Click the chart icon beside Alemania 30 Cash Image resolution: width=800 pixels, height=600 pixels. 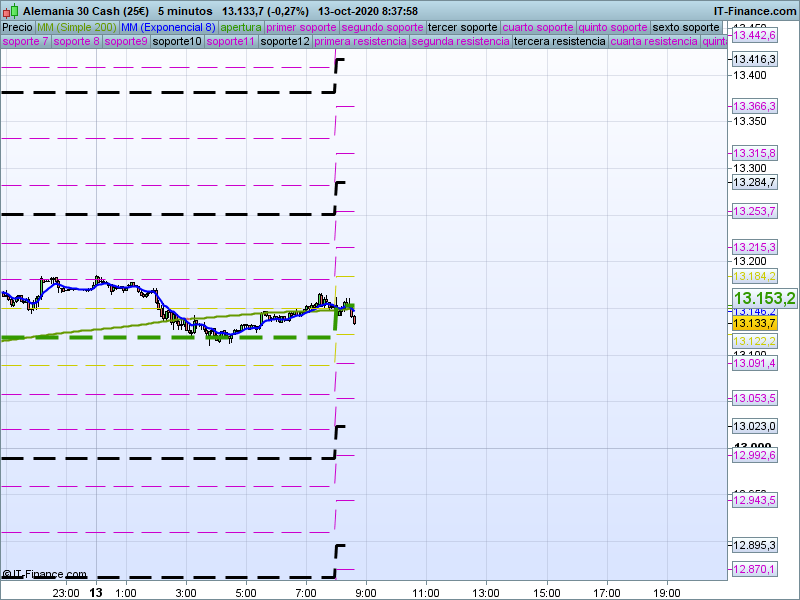(10, 10)
